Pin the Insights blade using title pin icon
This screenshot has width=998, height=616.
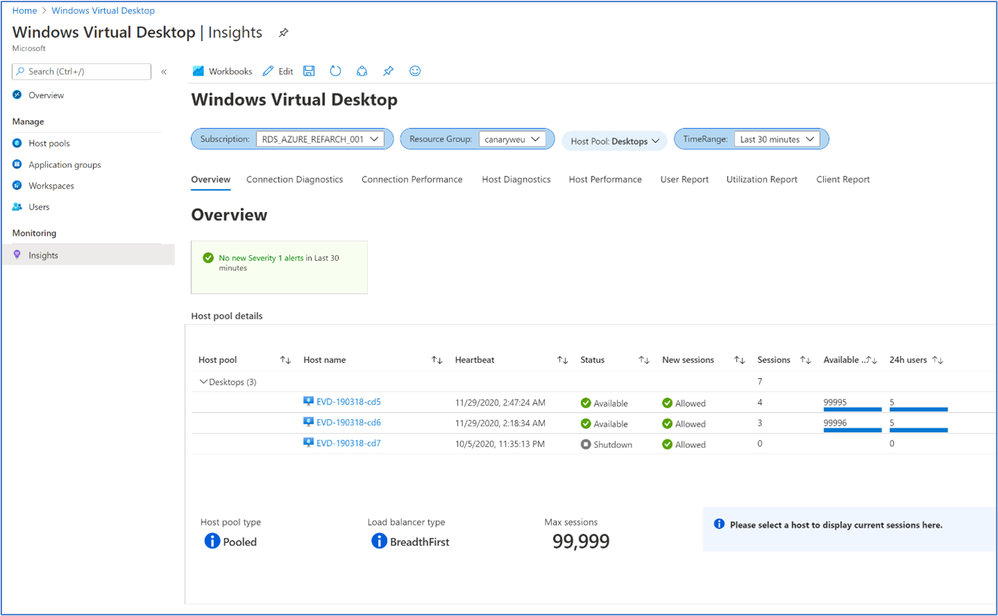click(x=284, y=32)
